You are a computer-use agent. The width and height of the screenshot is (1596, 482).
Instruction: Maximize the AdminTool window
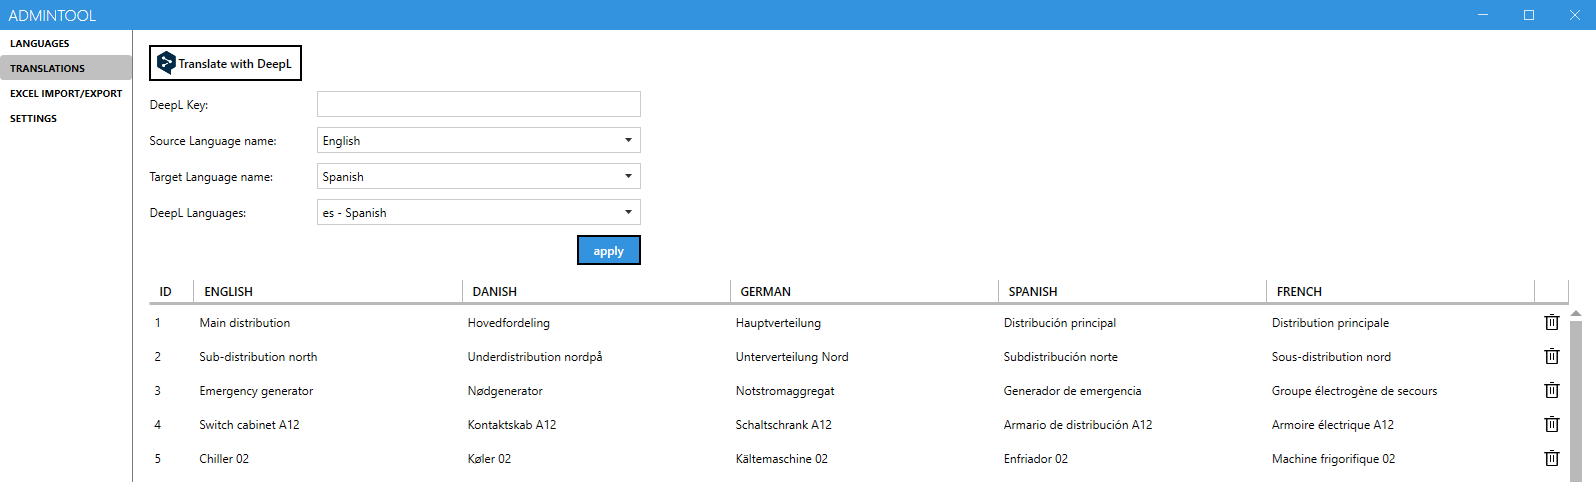click(1528, 15)
